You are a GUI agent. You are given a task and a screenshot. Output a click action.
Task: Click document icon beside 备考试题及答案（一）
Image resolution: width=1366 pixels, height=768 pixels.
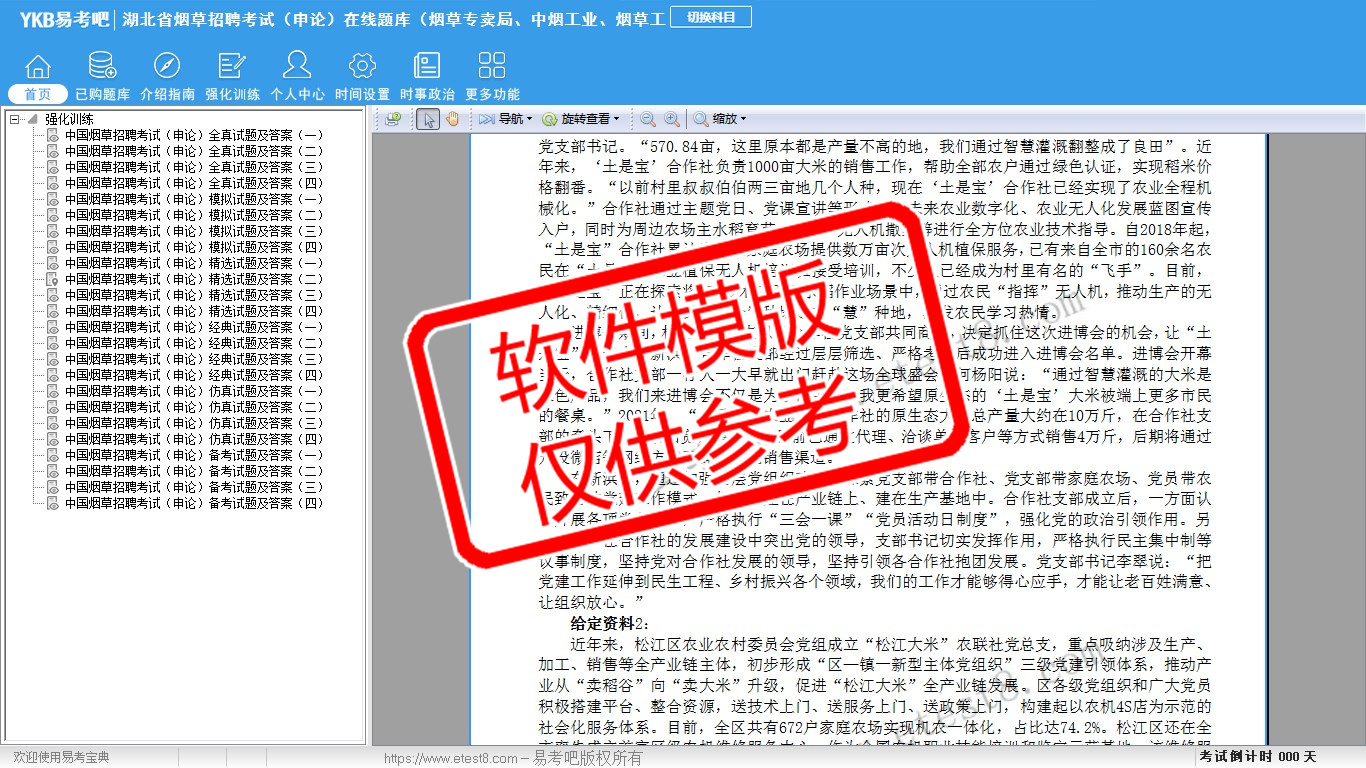pyautogui.click(x=53, y=455)
